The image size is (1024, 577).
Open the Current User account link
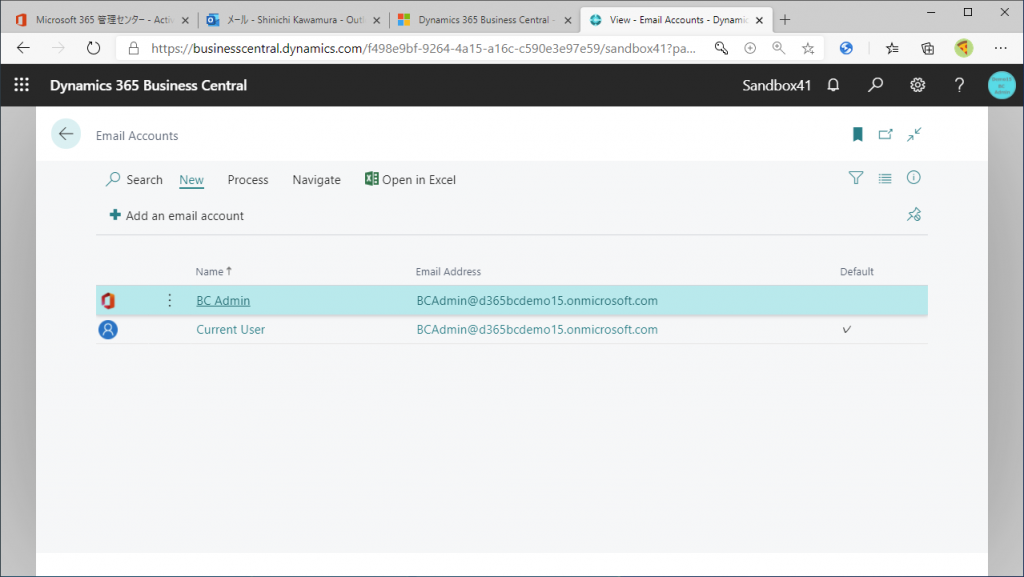231,330
